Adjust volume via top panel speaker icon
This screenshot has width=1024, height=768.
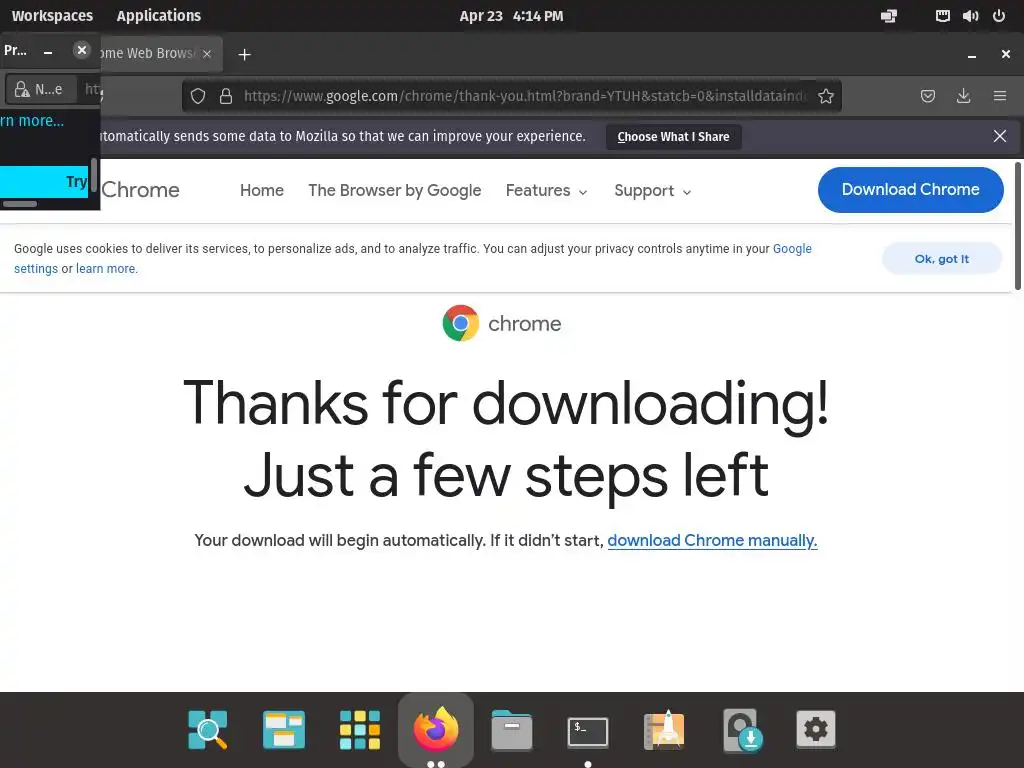tap(970, 16)
